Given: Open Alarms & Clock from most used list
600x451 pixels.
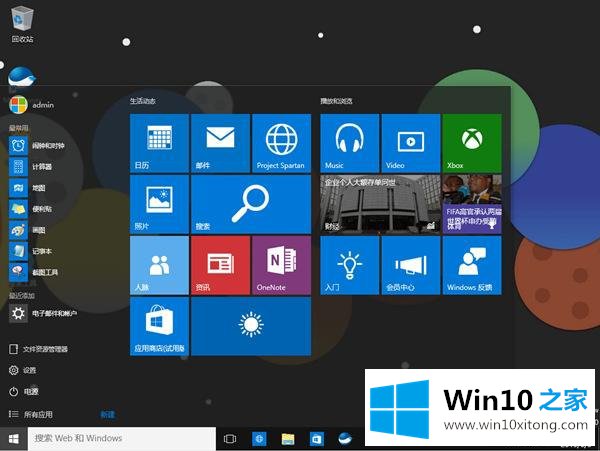Looking at the screenshot, I should (x=37, y=146).
